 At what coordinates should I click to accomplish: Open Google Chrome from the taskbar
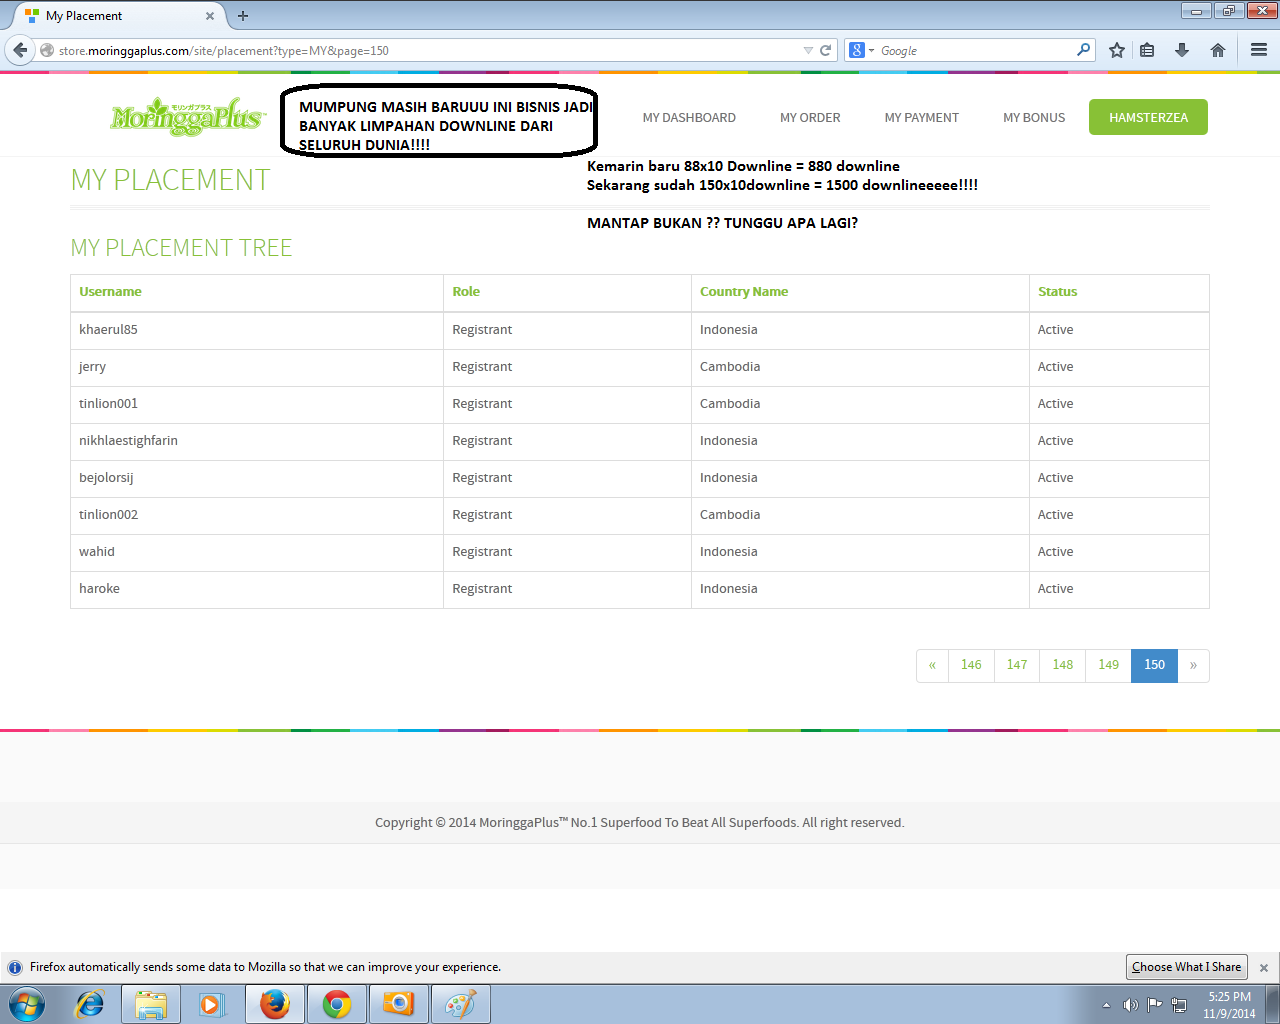pyautogui.click(x=337, y=1004)
